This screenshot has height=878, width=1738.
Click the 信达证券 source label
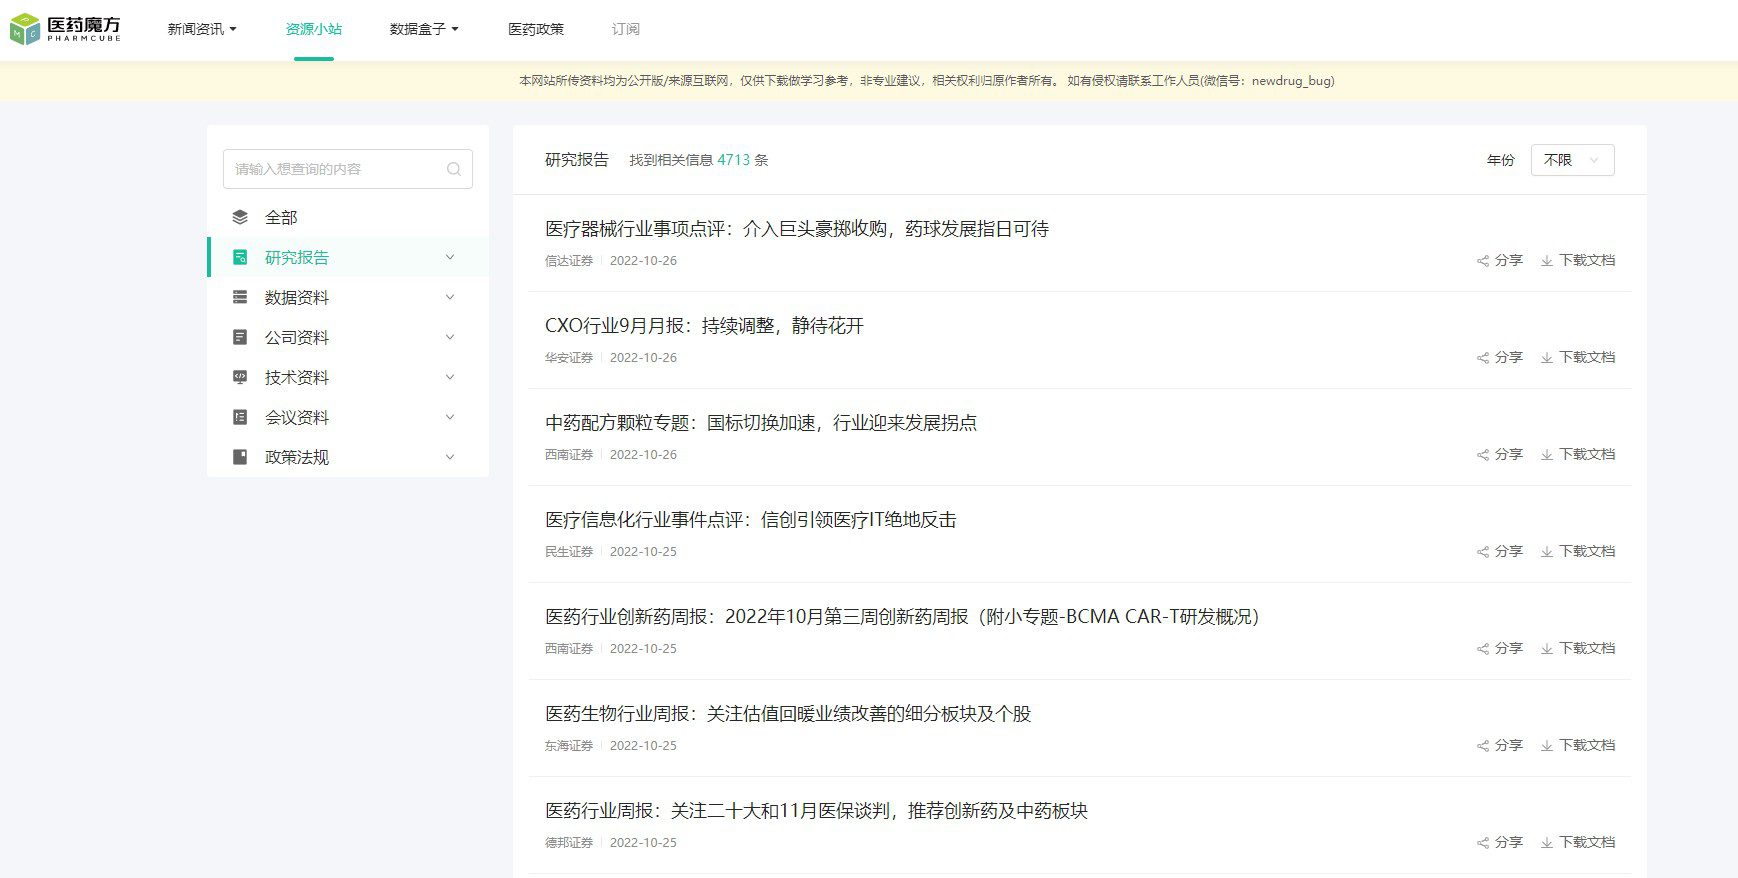click(x=569, y=261)
